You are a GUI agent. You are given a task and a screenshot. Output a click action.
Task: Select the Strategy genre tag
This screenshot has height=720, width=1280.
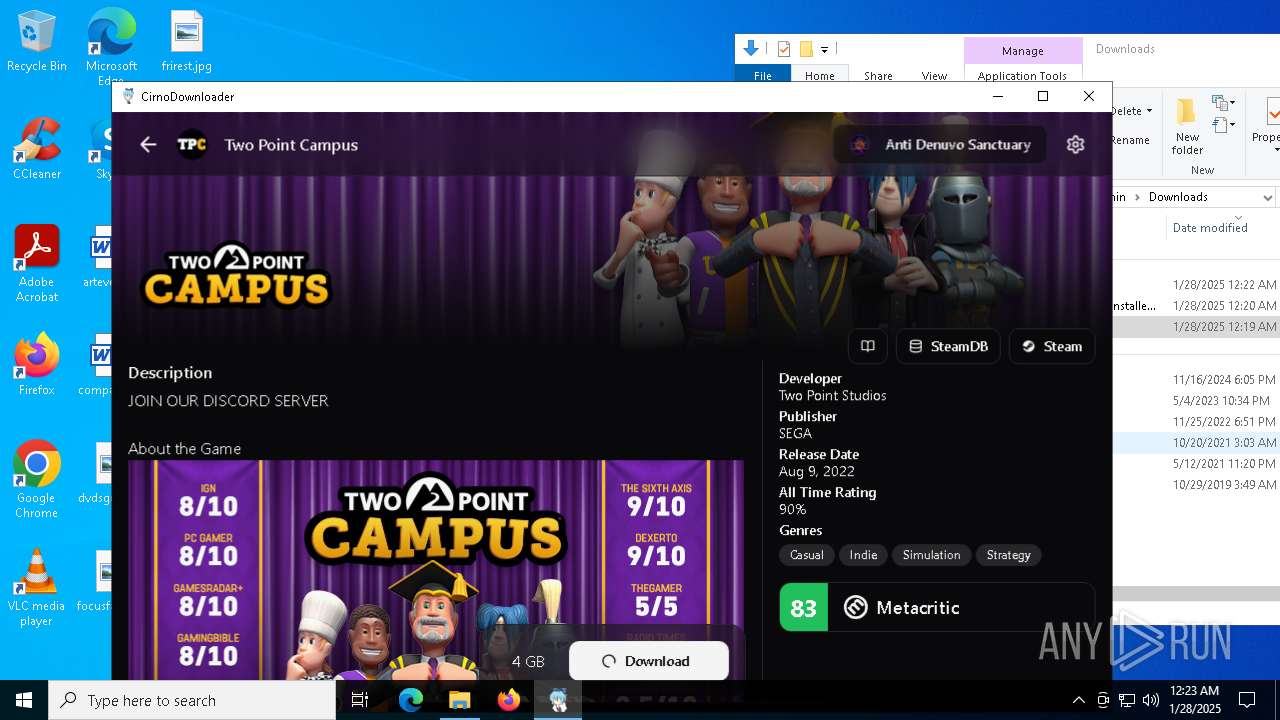[1008, 555]
